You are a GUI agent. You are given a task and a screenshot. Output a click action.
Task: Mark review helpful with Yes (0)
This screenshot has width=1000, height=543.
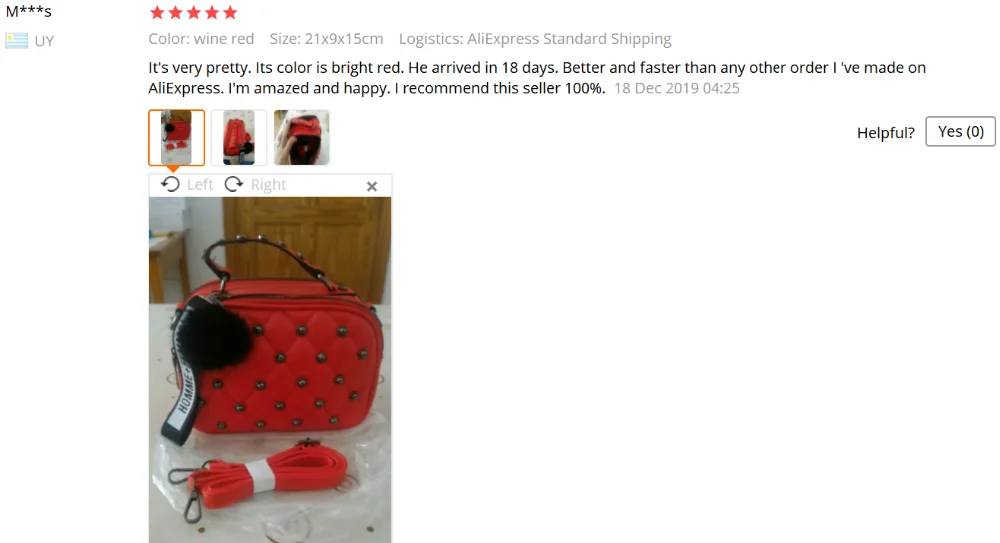[x=960, y=131]
